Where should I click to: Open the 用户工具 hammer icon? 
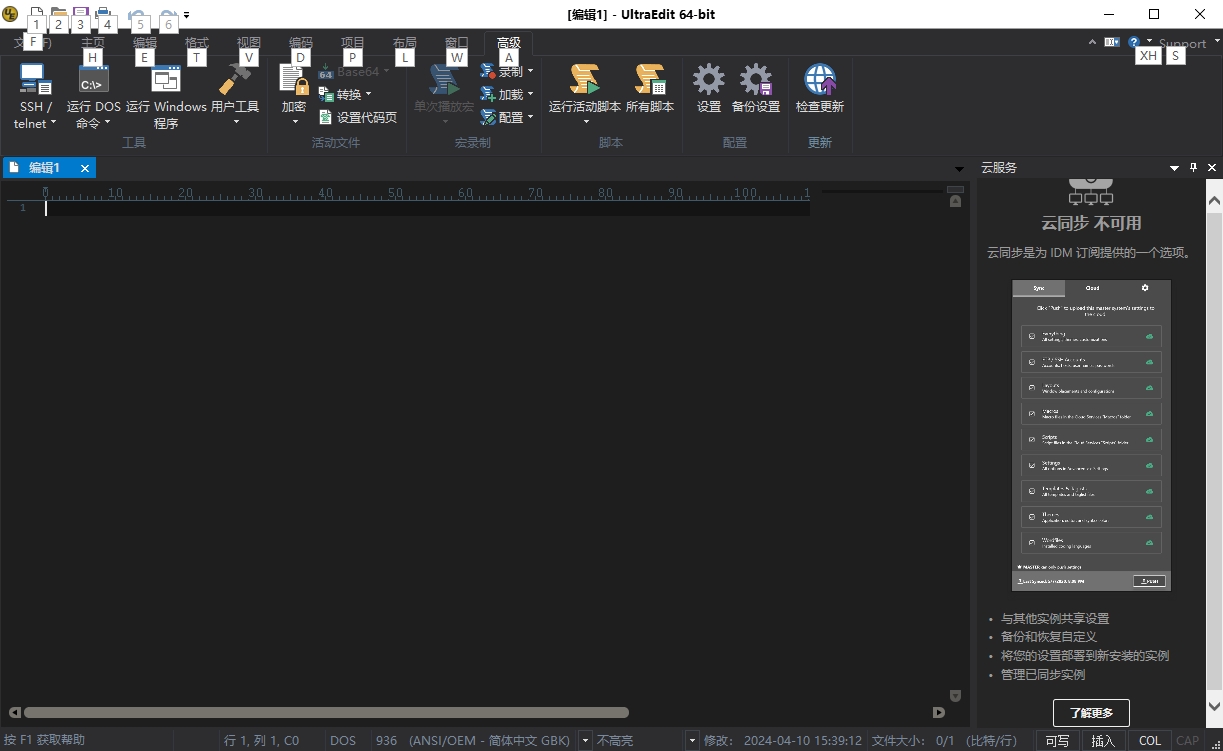(235, 80)
